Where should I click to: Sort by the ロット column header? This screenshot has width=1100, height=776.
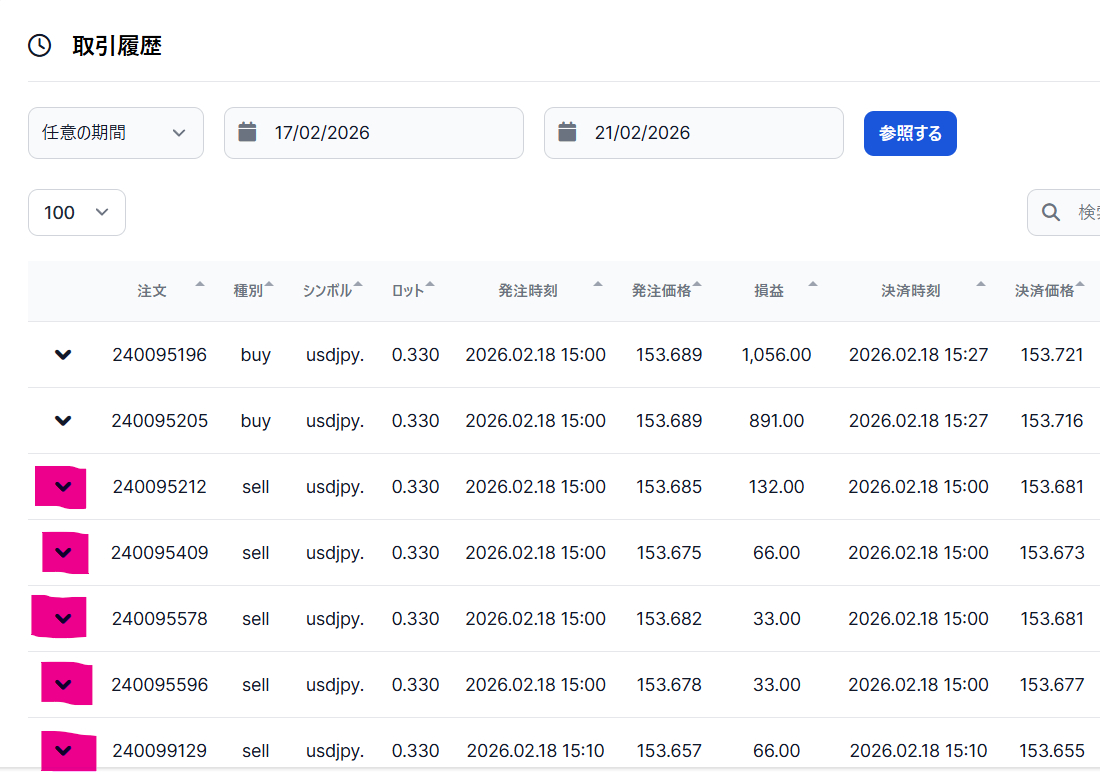point(408,290)
